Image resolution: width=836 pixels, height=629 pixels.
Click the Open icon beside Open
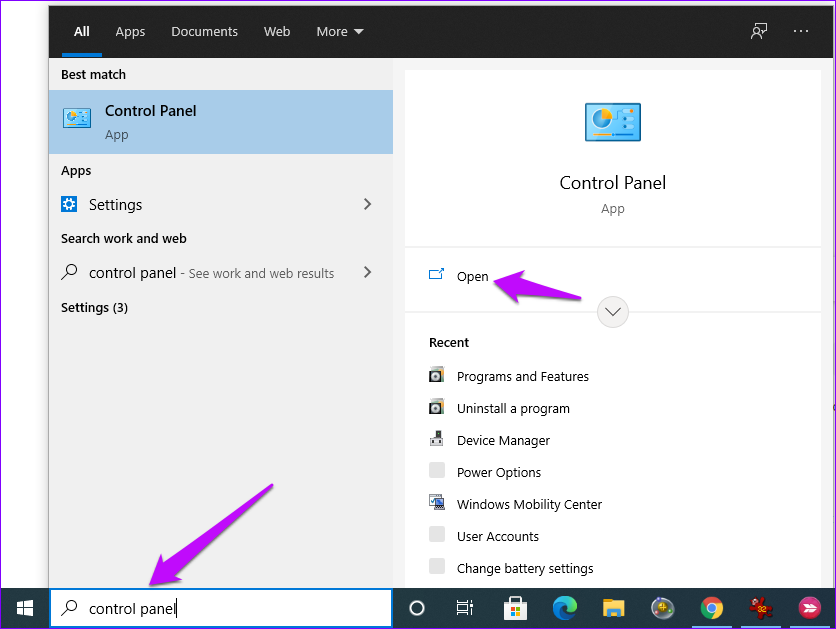436,275
